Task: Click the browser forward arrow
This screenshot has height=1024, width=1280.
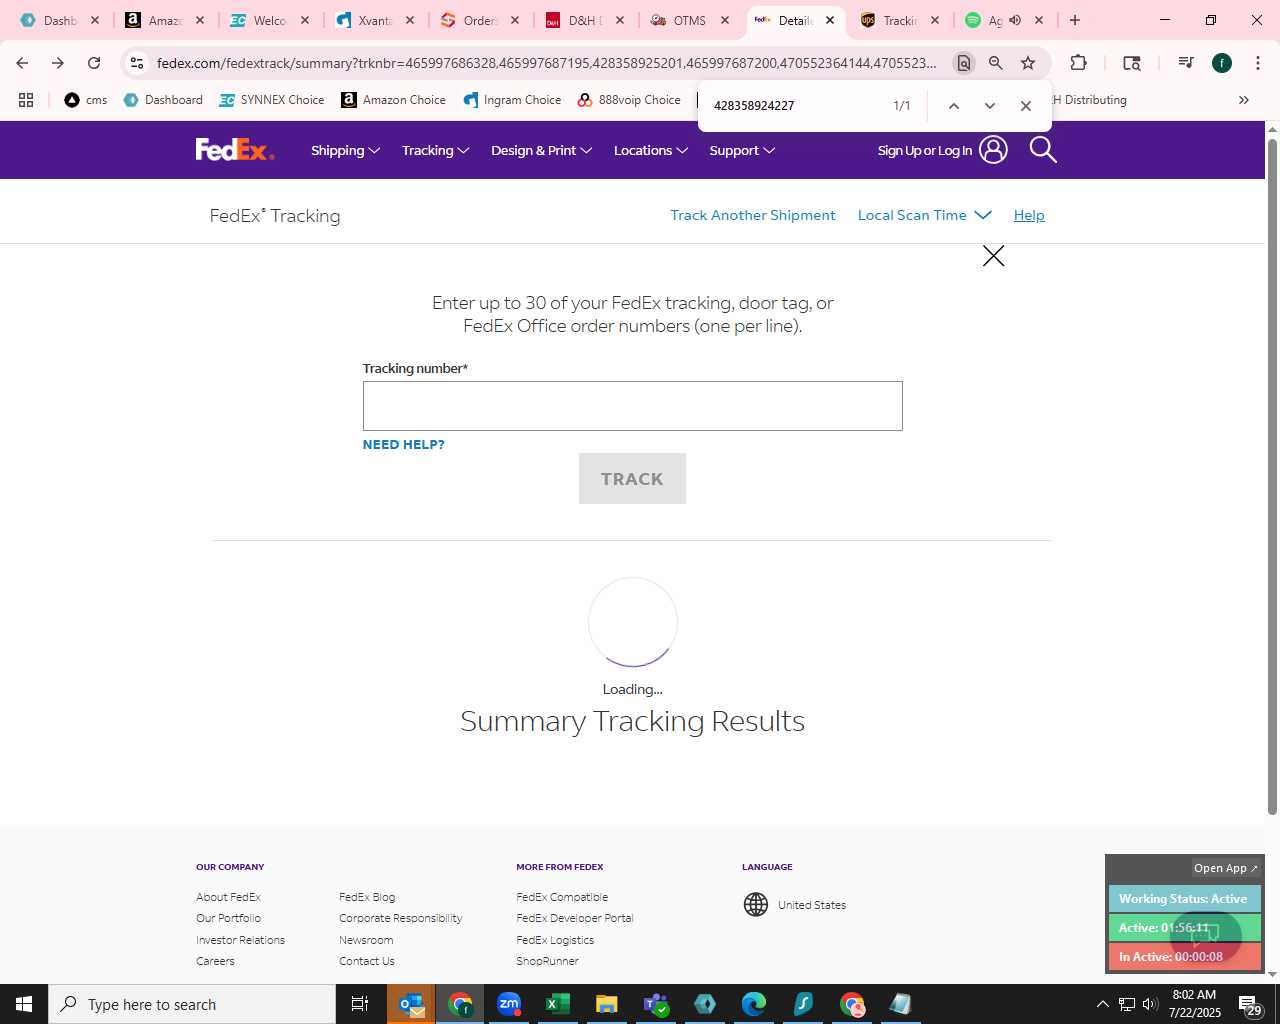Action: [58, 63]
